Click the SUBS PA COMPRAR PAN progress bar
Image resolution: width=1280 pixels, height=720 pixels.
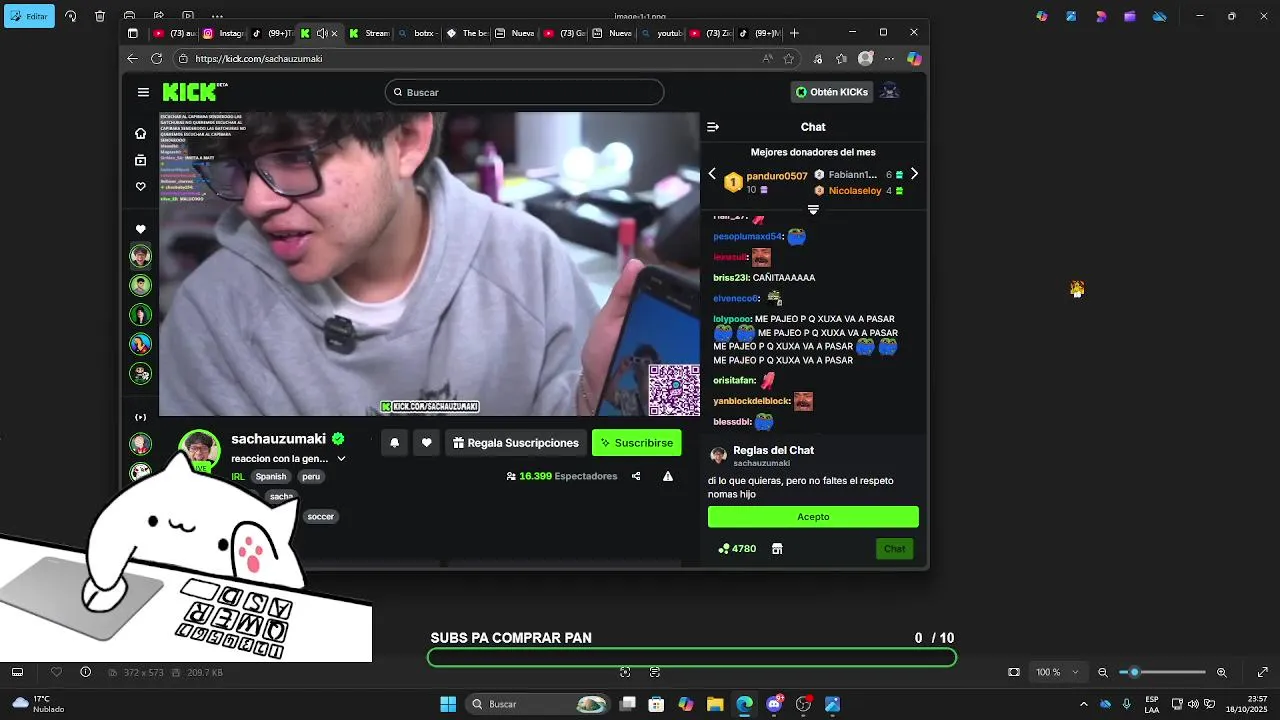tap(692, 658)
